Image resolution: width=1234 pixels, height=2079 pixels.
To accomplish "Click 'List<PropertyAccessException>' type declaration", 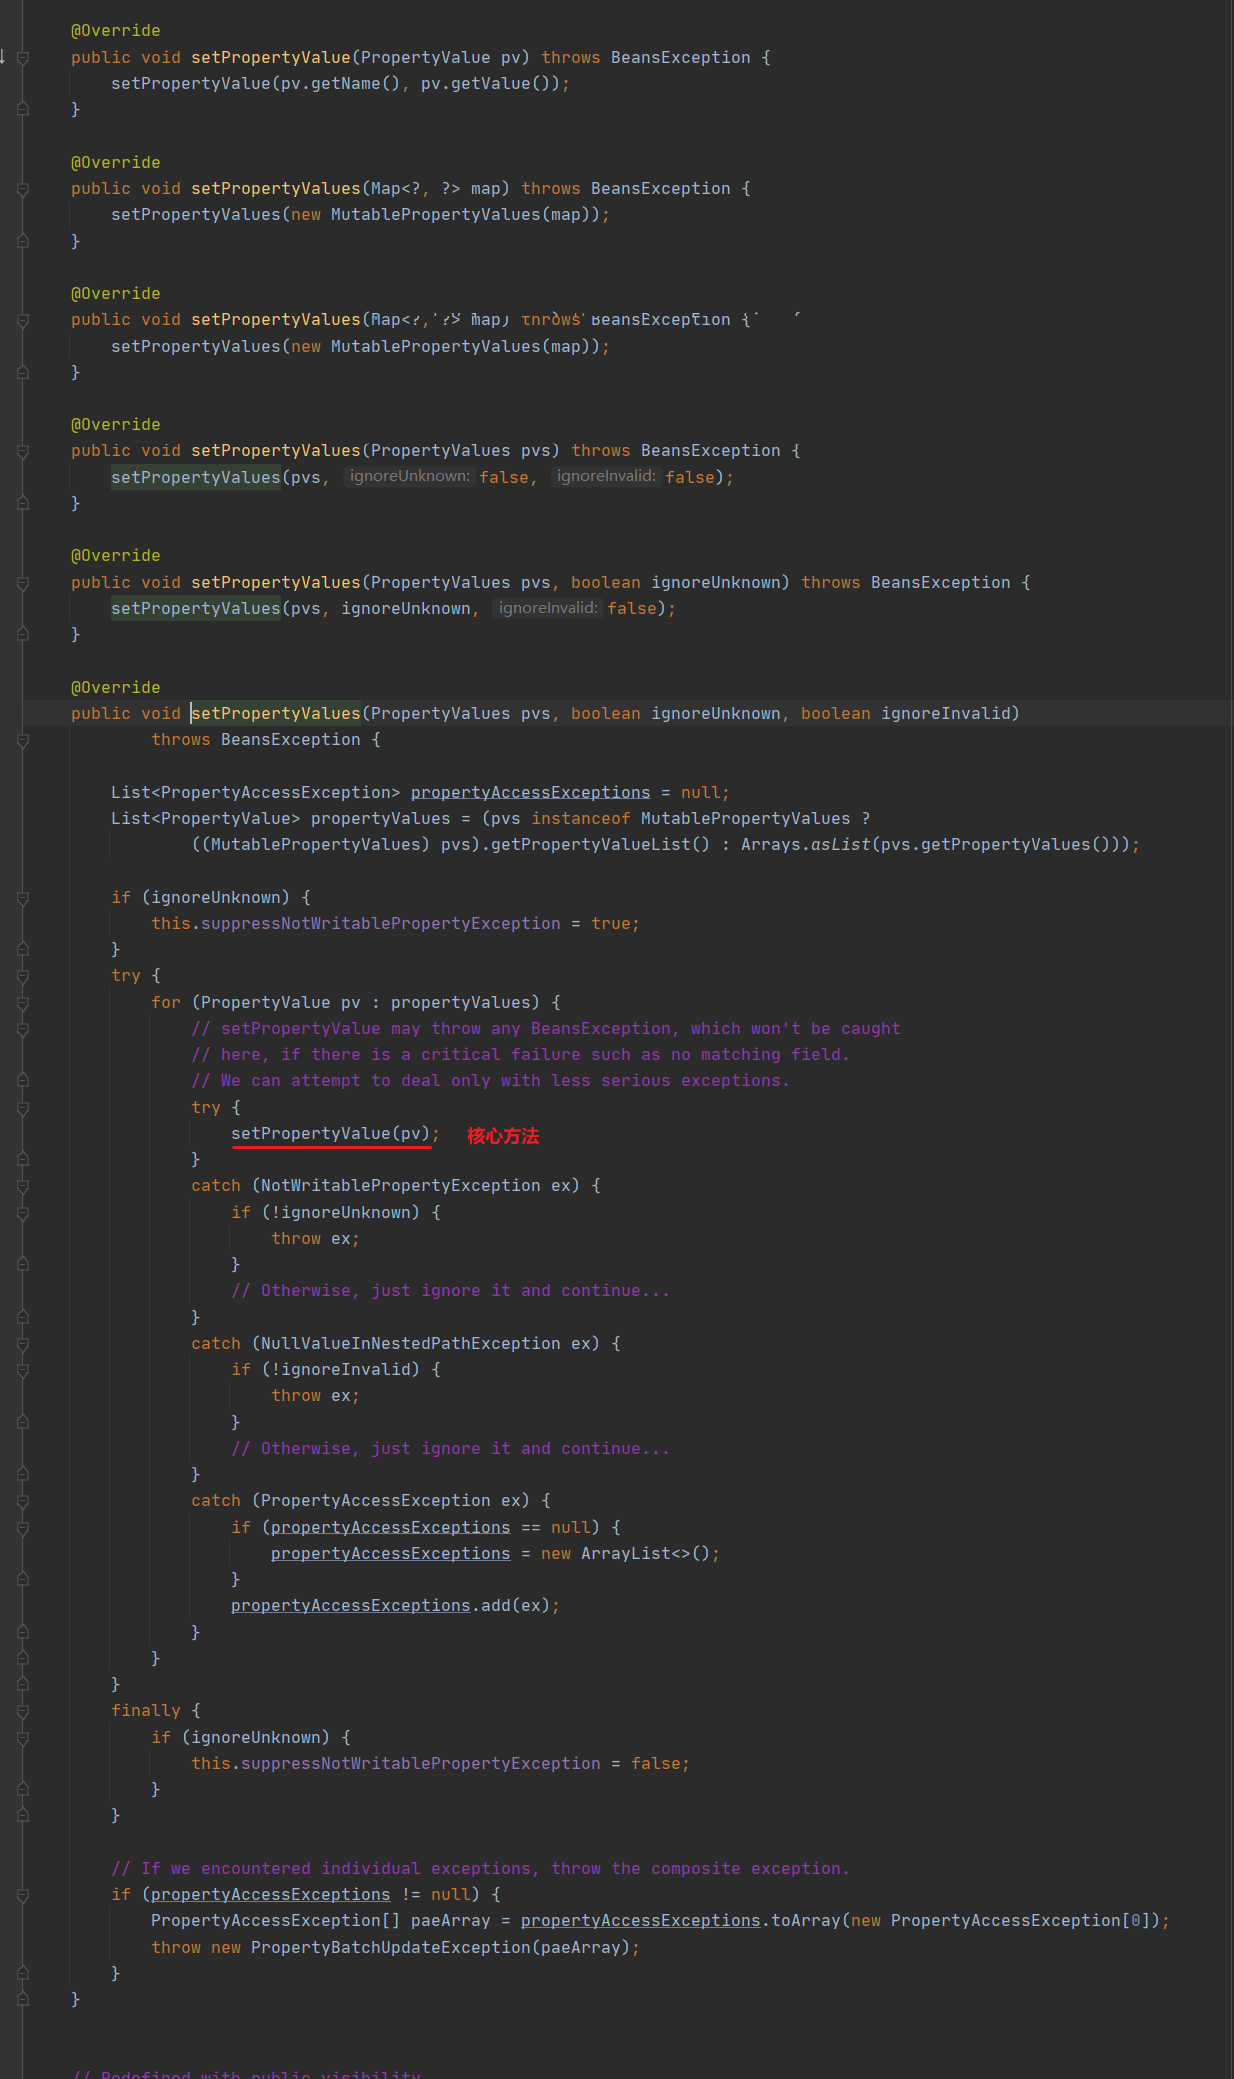I will [255, 793].
